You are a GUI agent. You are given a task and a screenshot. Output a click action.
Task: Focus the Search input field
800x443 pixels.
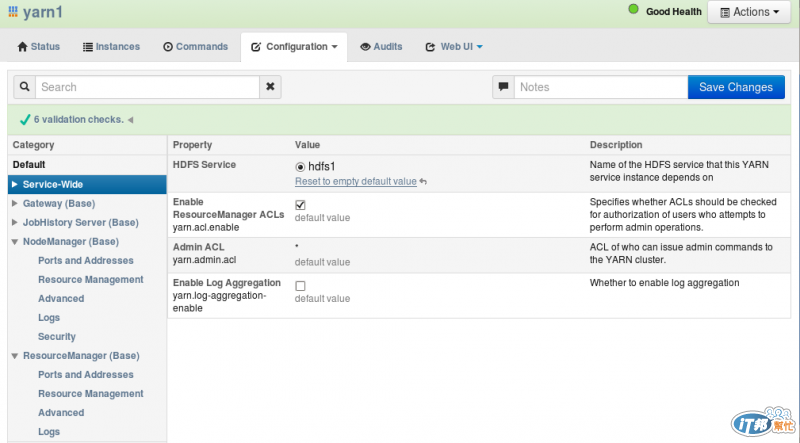coord(148,87)
